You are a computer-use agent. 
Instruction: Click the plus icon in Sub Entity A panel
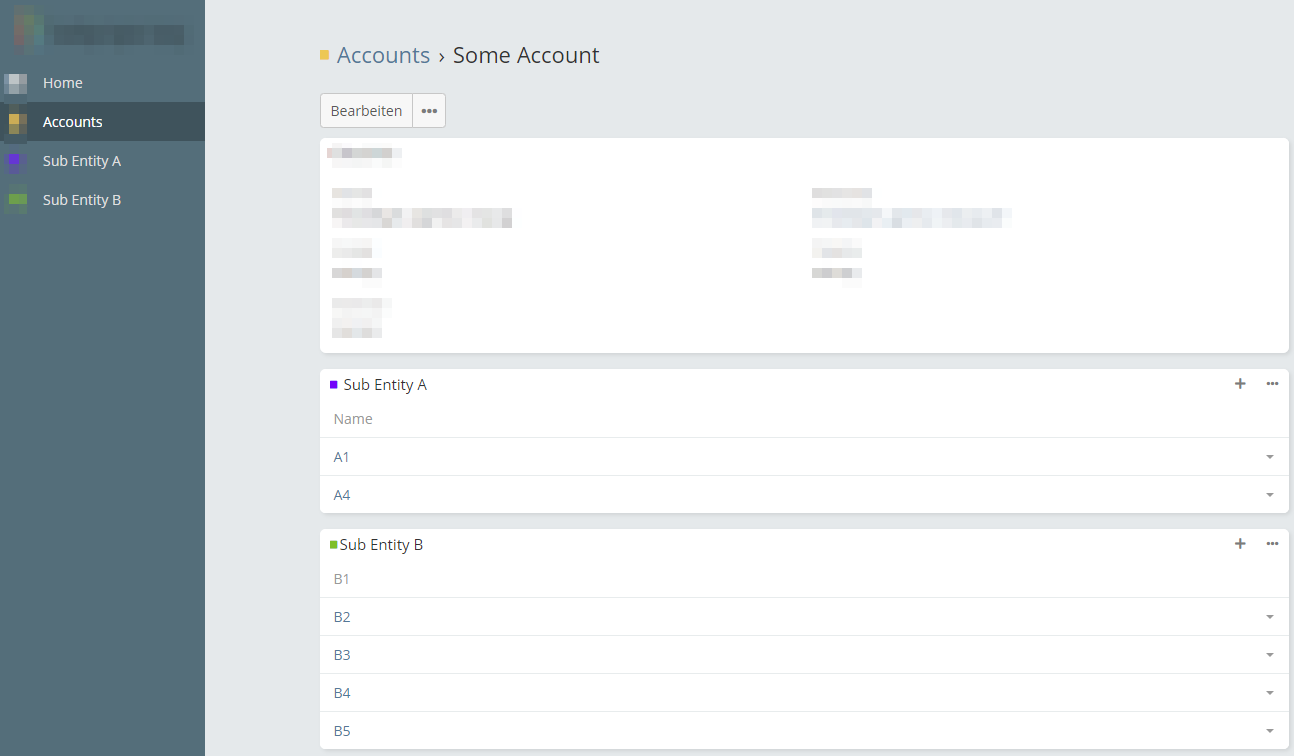click(1240, 384)
